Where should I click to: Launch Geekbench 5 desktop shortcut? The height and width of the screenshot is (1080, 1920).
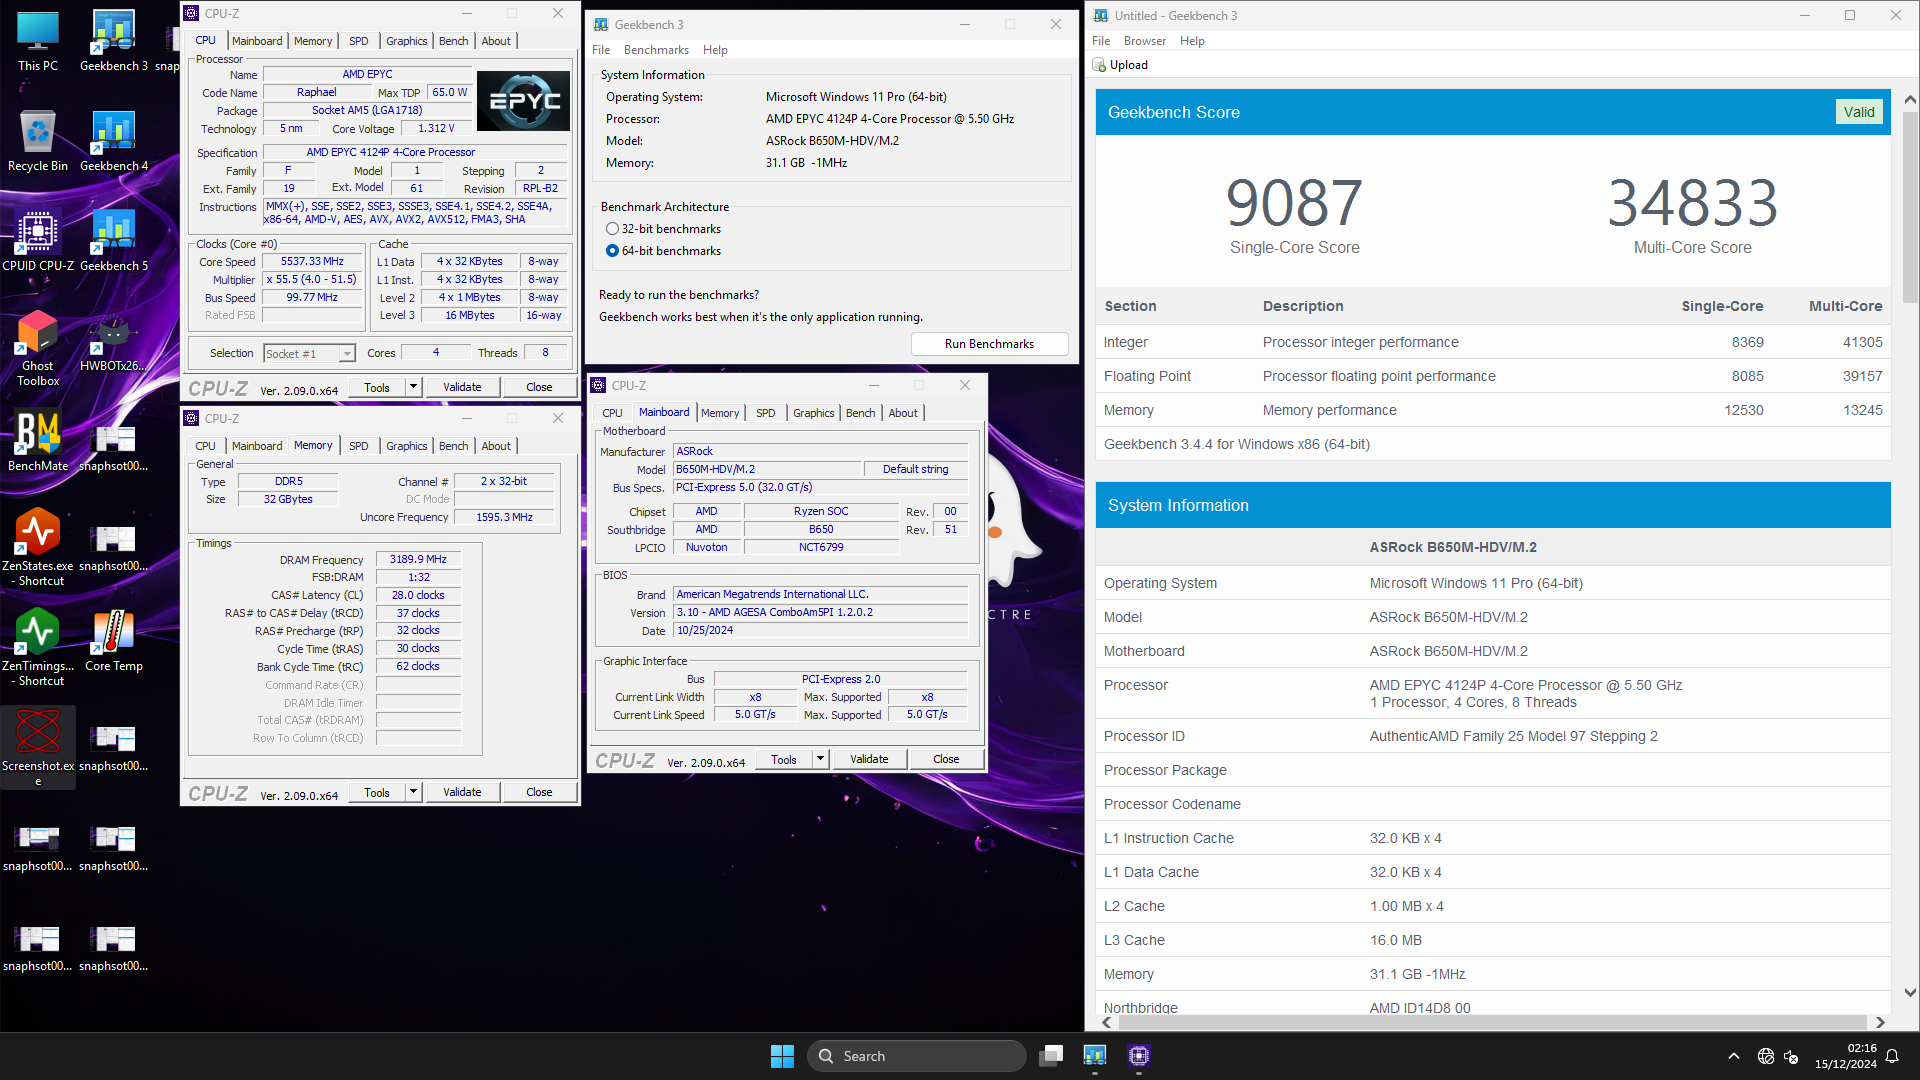[x=114, y=242]
